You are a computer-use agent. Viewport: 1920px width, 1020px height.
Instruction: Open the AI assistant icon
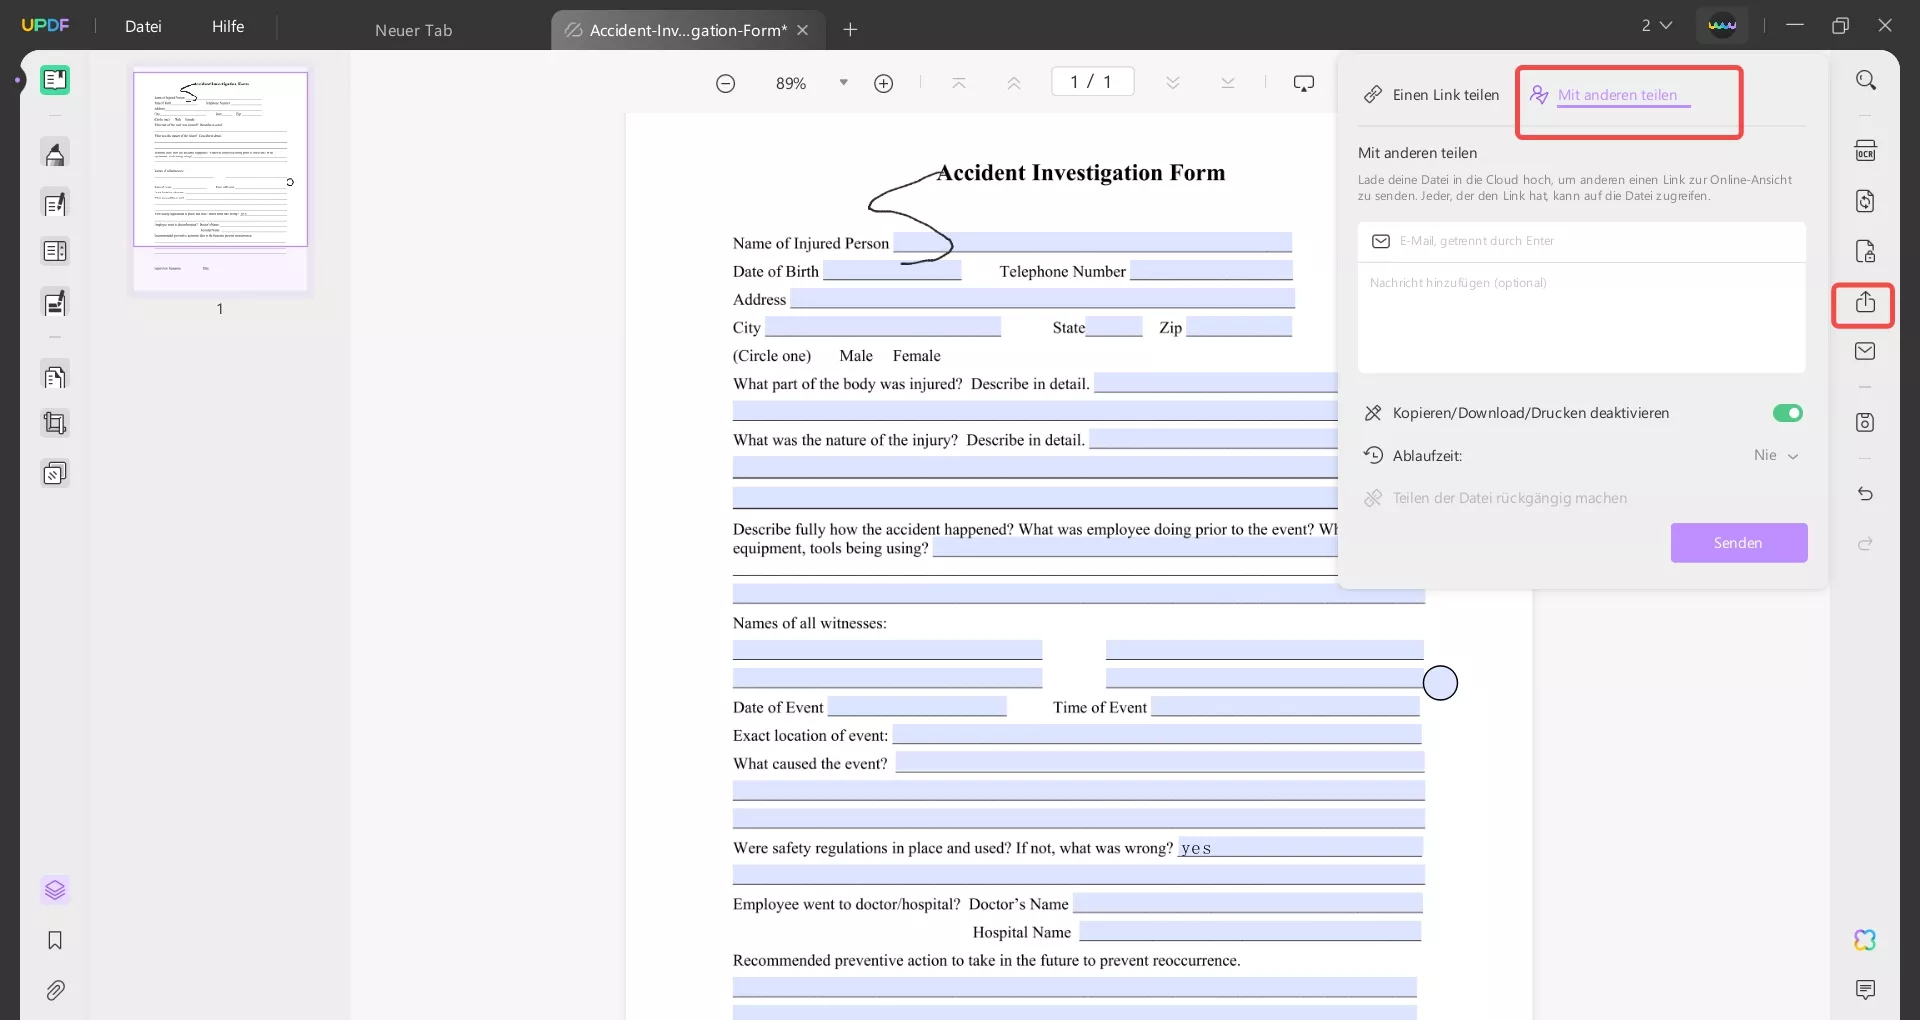(1864, 940)
